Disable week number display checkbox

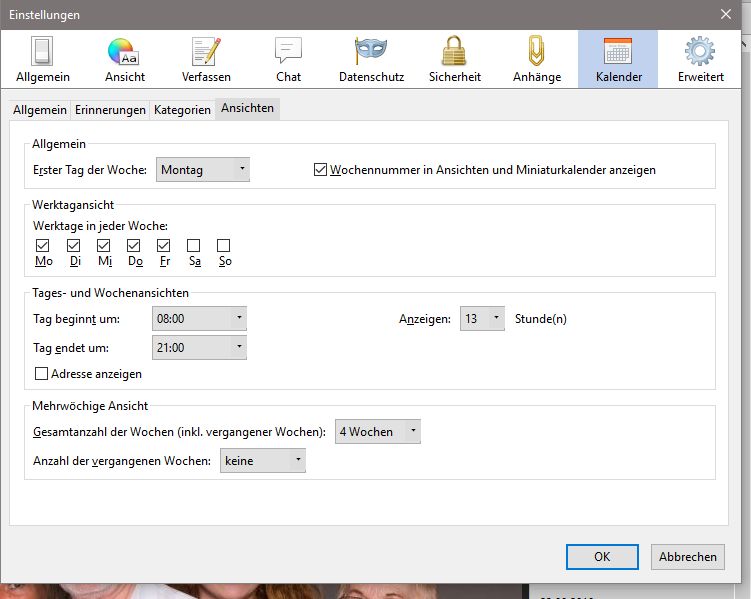(321, 170)
